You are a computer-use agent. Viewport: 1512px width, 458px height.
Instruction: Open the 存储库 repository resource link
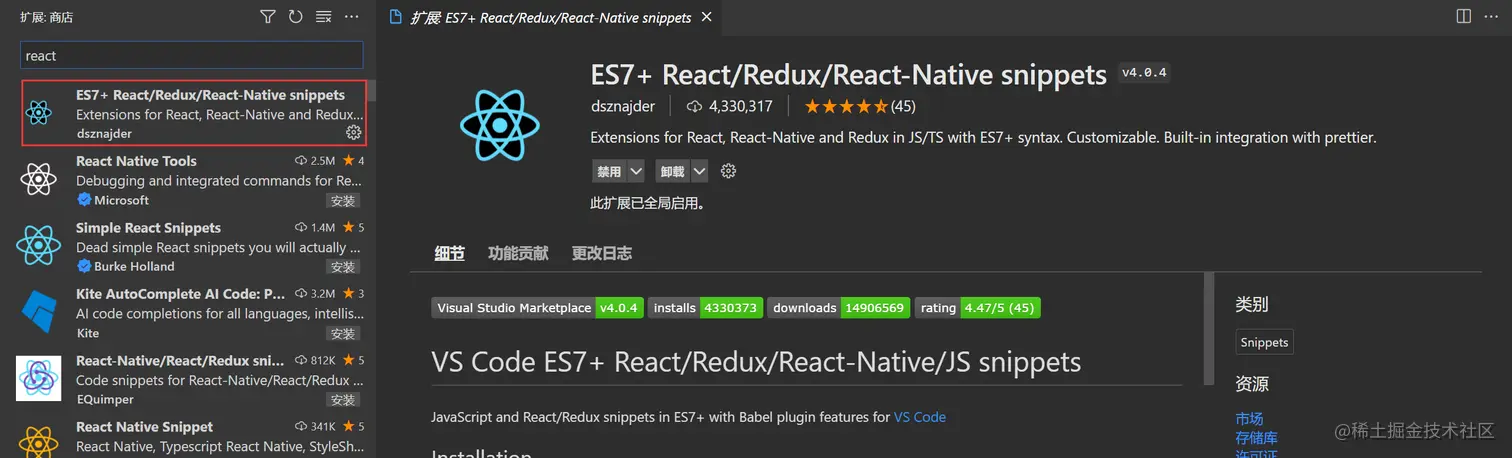(1256, 437)
